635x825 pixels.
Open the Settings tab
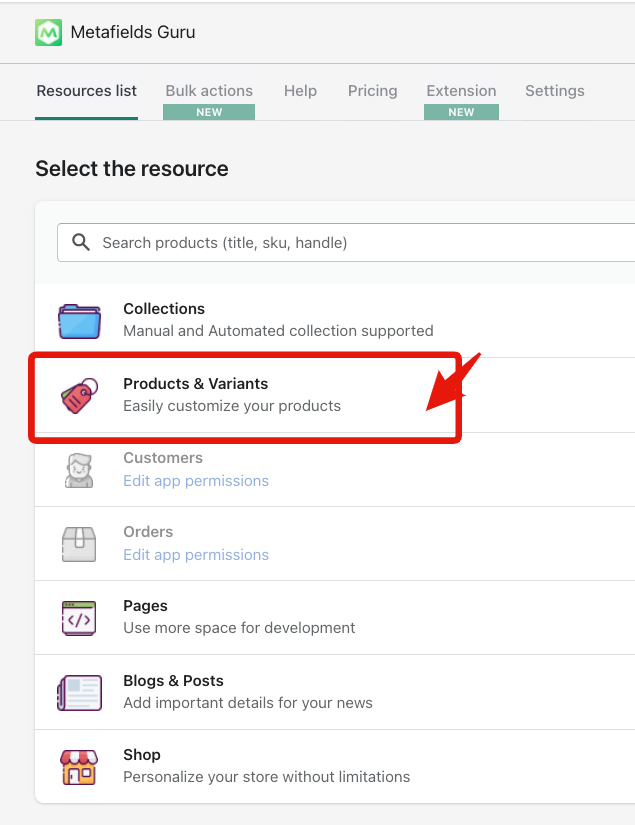tap(555, 91)
